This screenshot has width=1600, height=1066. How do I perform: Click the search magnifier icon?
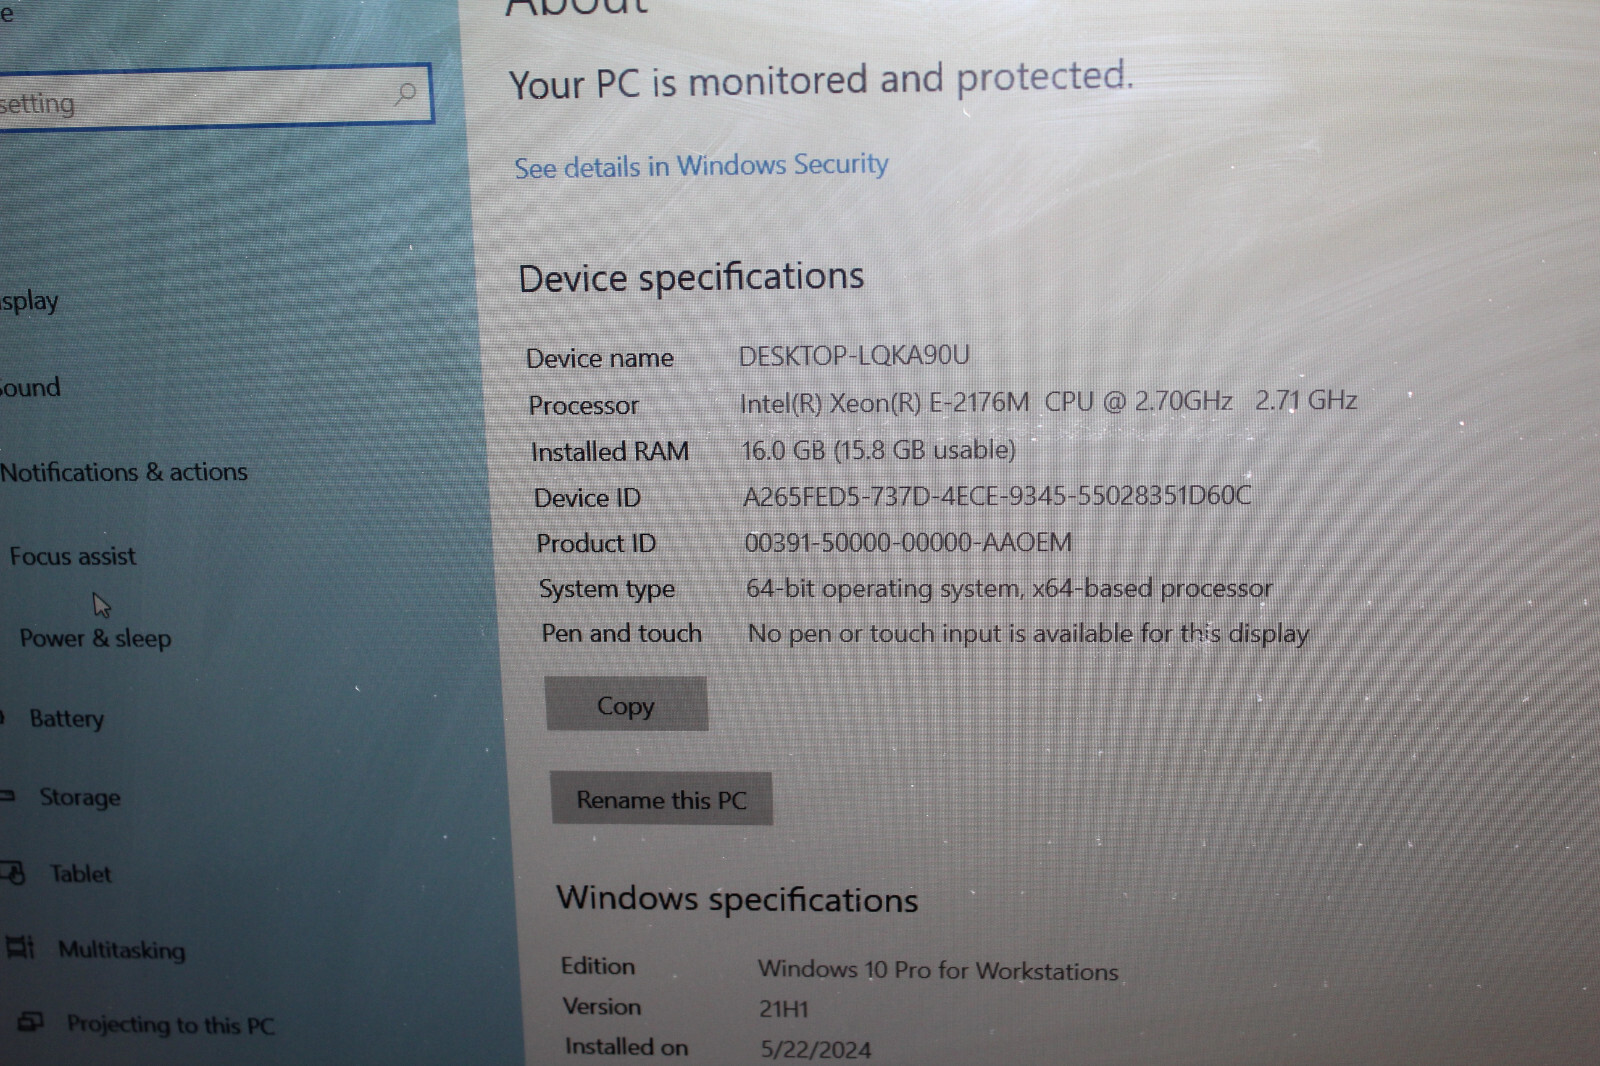pos(405,94)
